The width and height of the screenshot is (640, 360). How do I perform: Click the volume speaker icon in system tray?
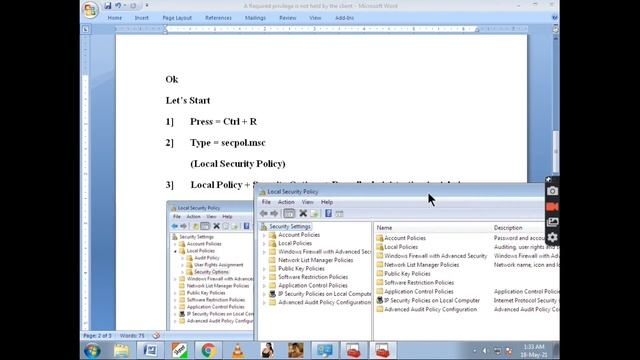(x=485, y=351)
